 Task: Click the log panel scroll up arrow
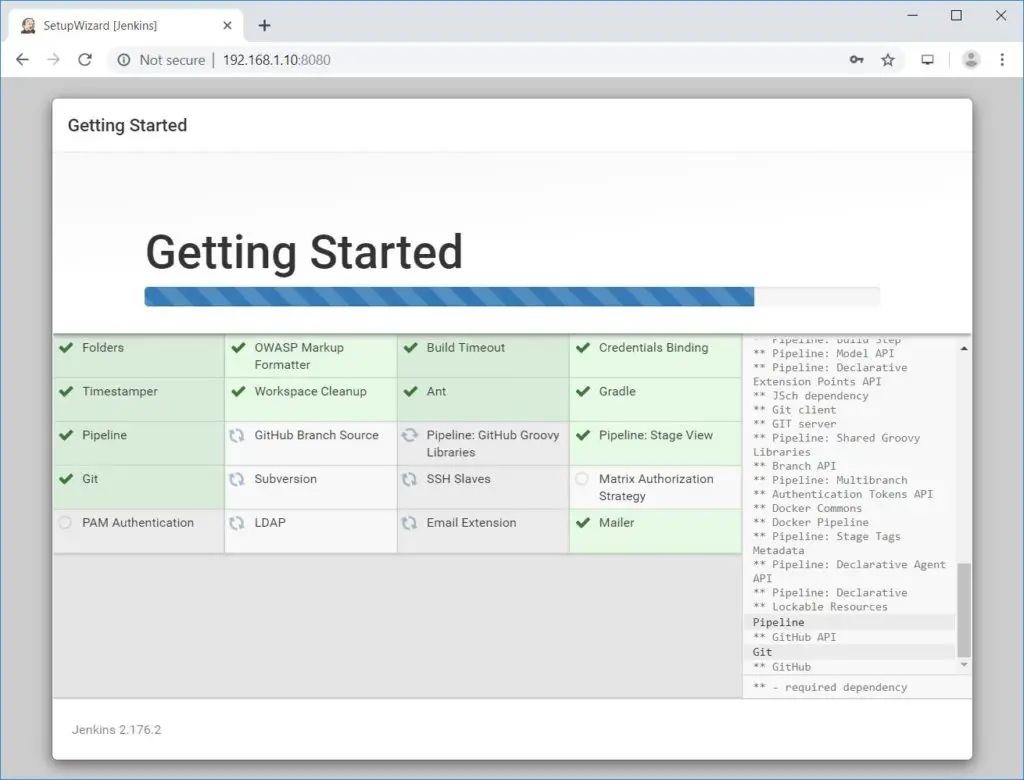pyautogui.click(x=964, y=349)
